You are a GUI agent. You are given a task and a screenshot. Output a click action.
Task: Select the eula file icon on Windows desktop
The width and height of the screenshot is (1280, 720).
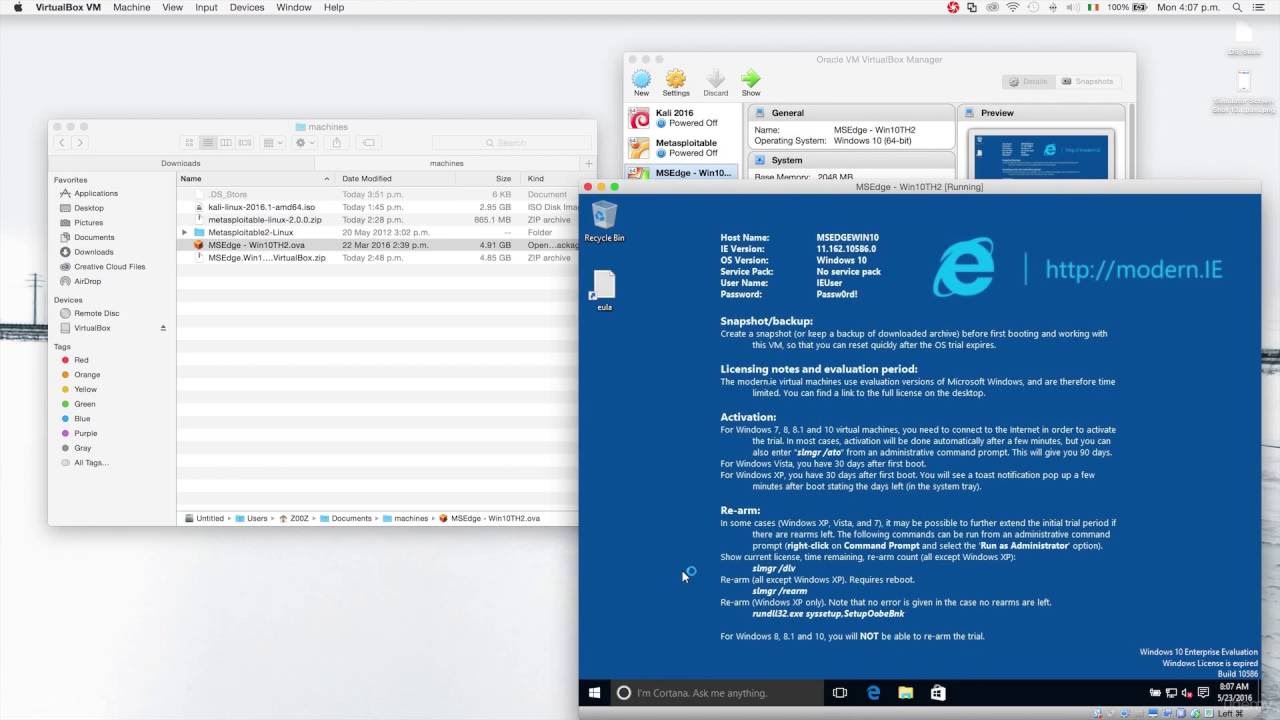(x=604, y=291)
